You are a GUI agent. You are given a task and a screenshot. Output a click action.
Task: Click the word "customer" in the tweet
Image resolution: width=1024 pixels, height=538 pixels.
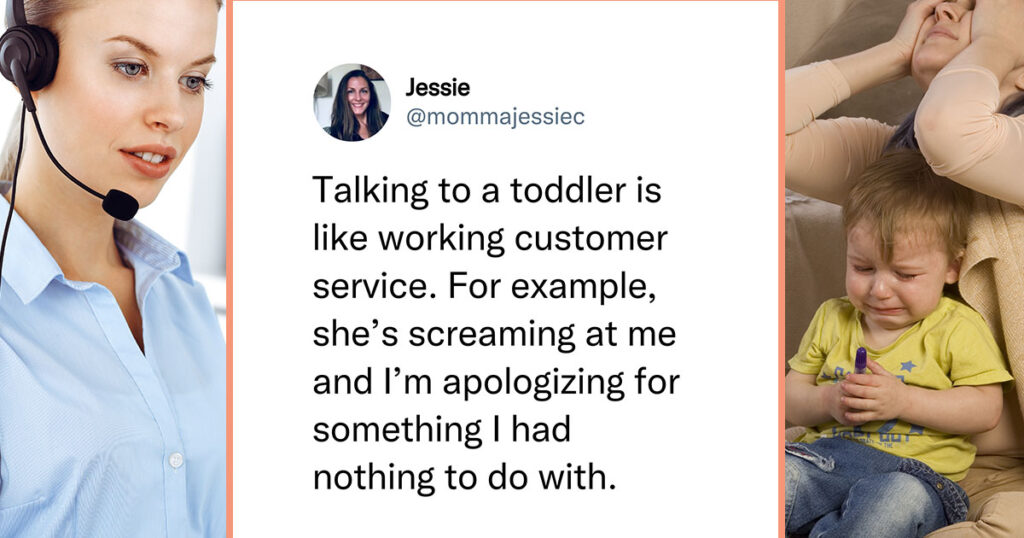[x=591, y=238]
